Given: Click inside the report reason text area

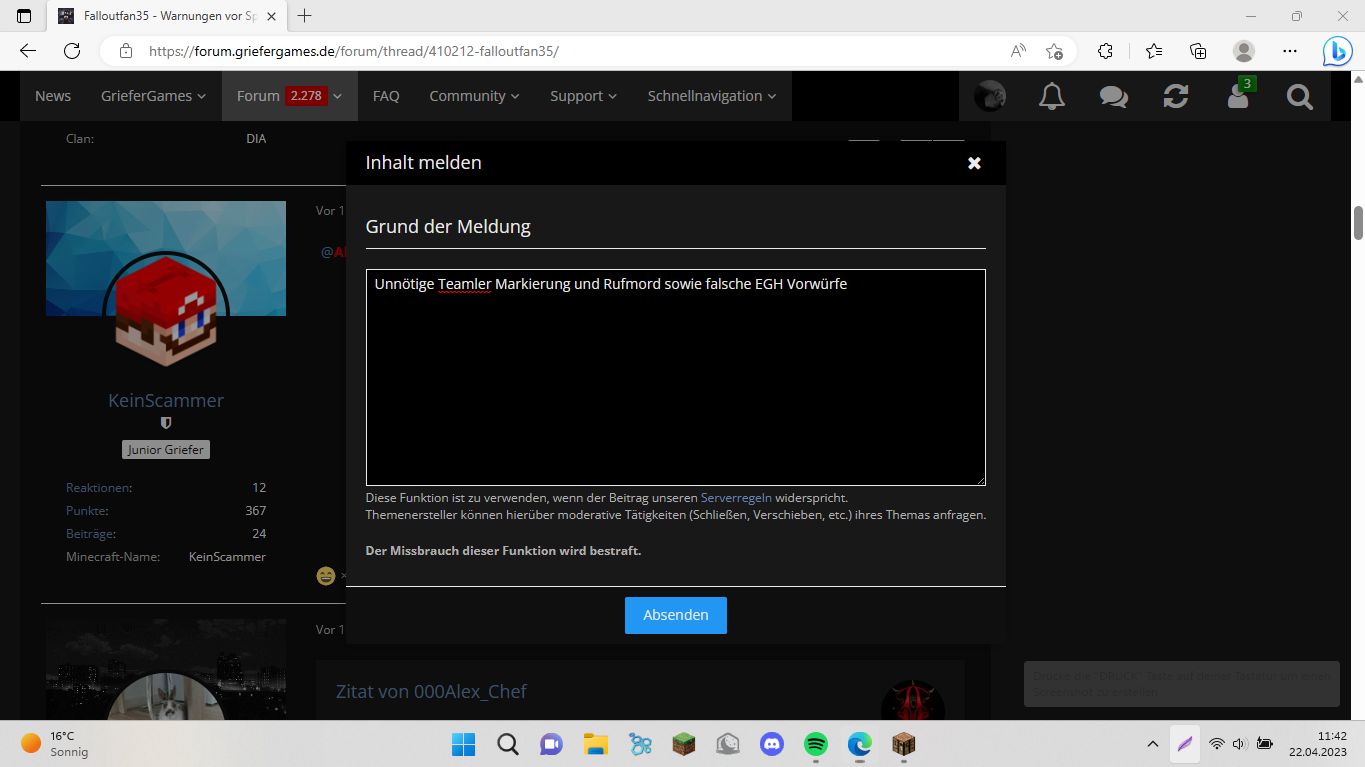Looking at the screenshot, I should 676,378.
